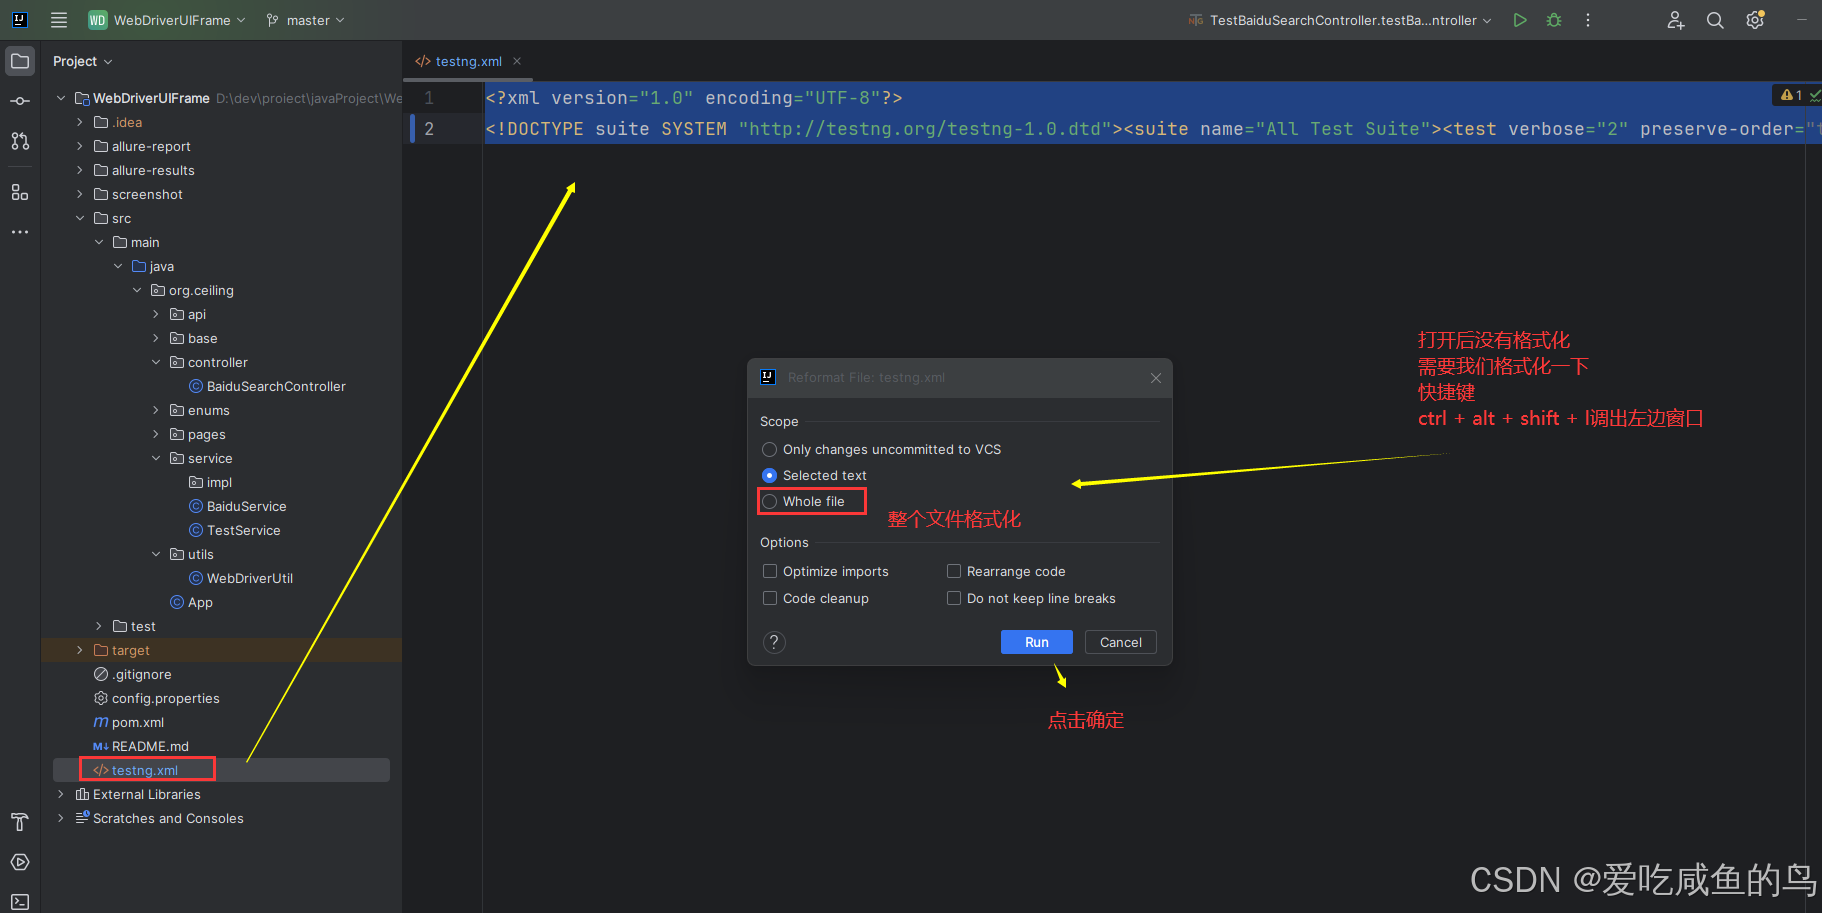1822x913 pixels.
Task: Expand the target folder
Action: [x=80, y=650]
